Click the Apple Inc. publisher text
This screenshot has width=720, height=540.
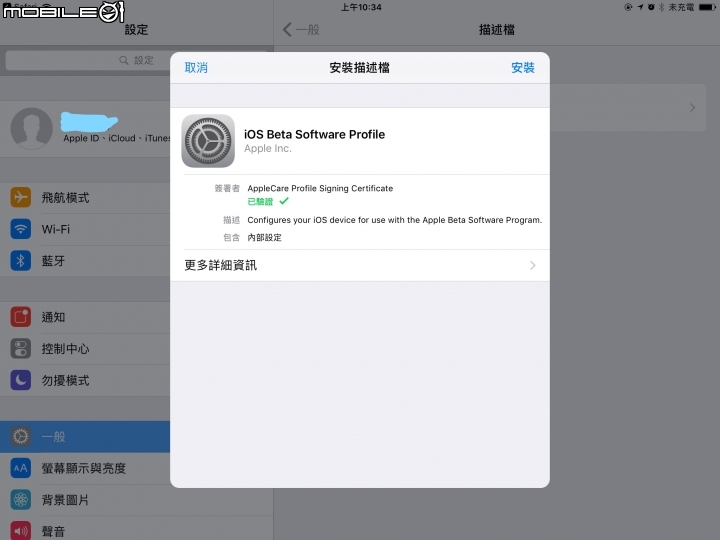(268, 148)
